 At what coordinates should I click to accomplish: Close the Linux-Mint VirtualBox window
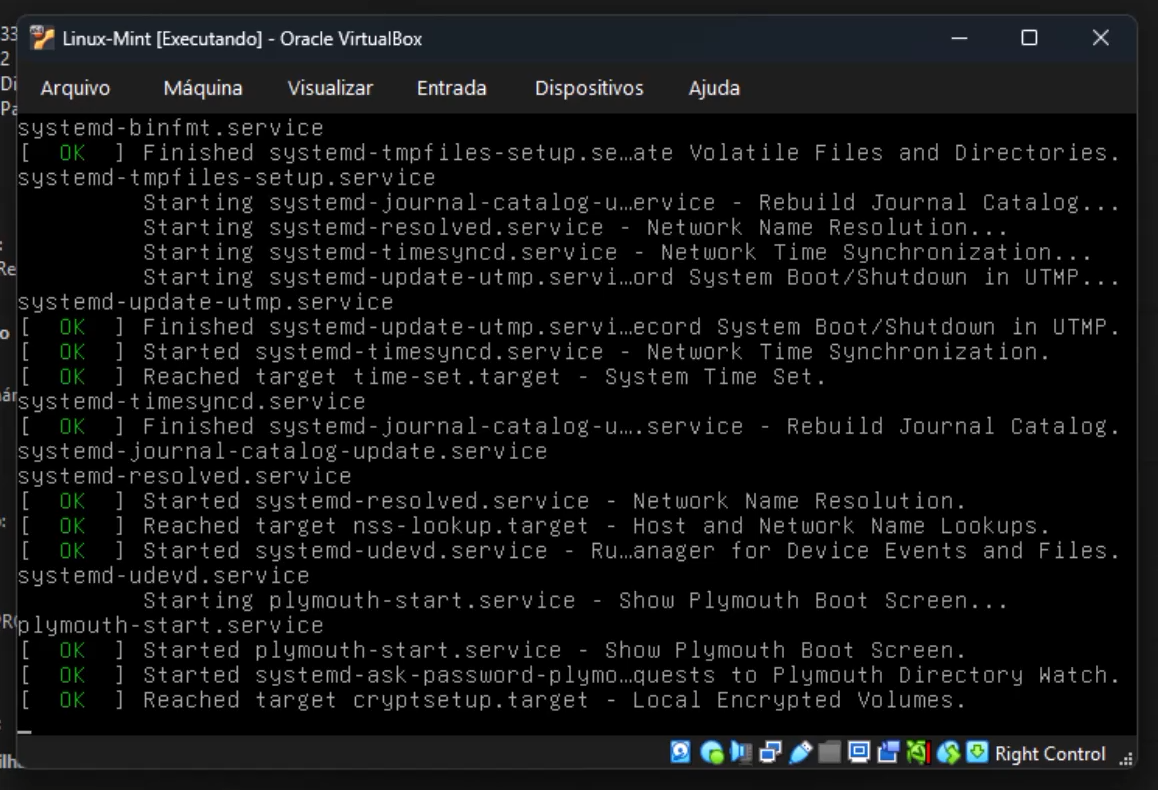[x=1100, y=38]
